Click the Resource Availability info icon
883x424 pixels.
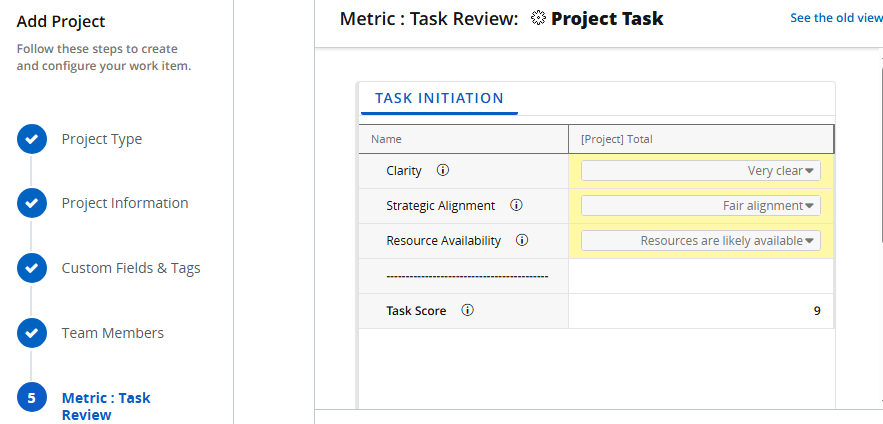[x=522, y=241]
